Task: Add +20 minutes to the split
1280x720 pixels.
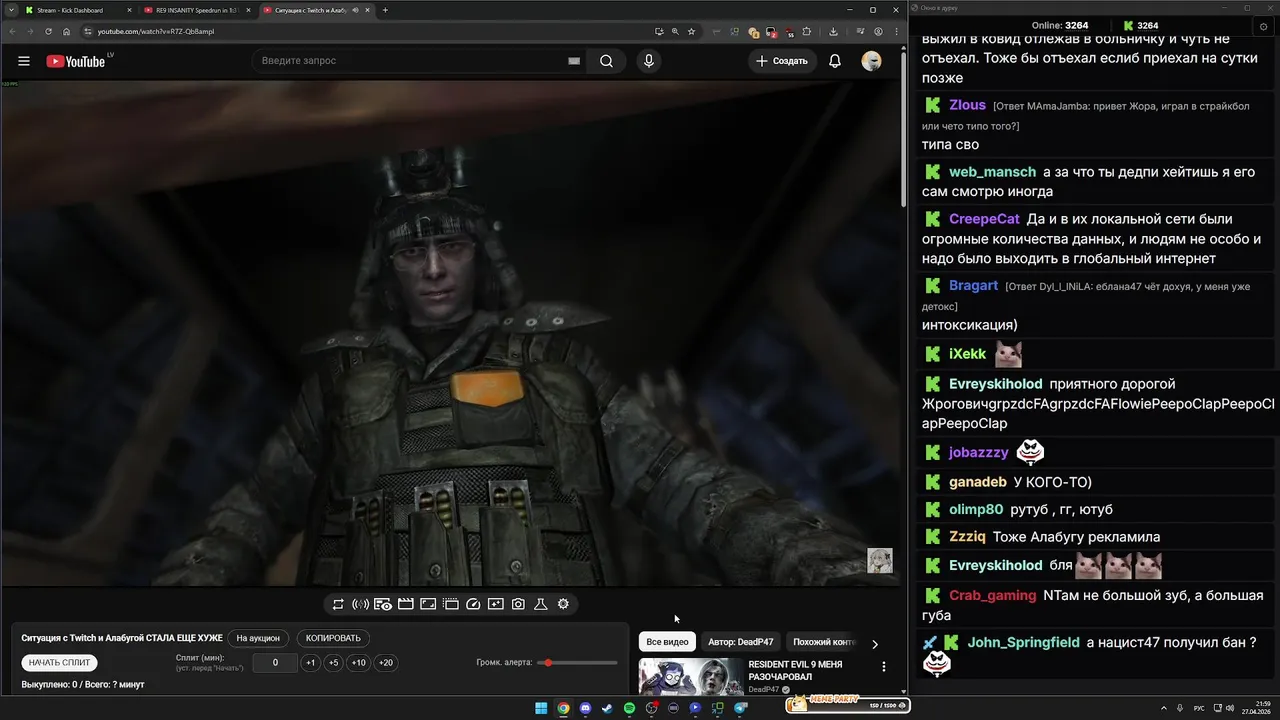Action: click(x=385, y=663)
